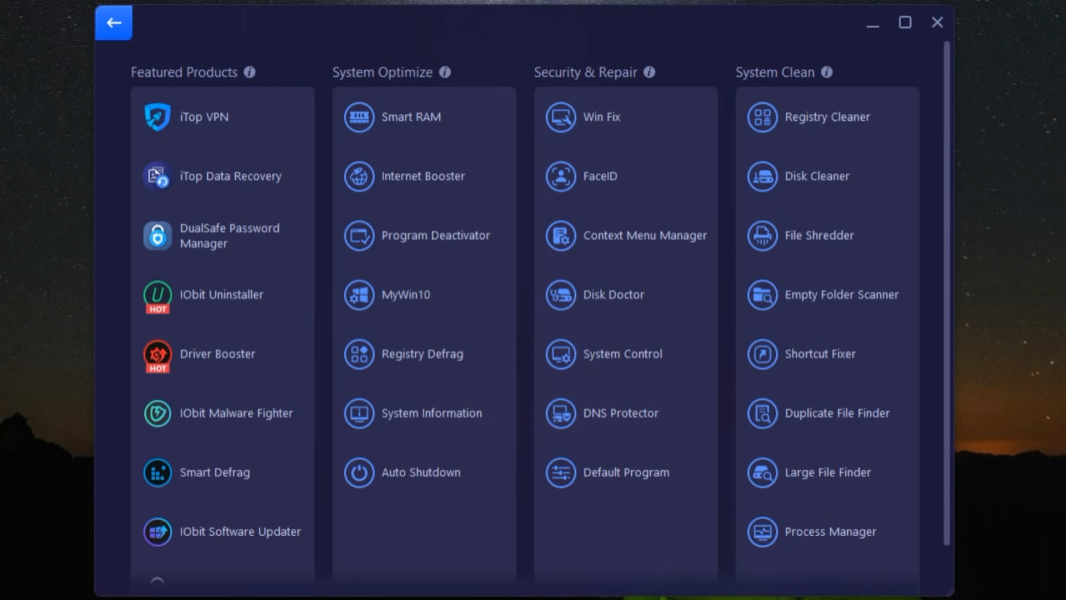Select the IObit Malware Fighter label
The width and height of the screenshot is (1066, 600).
tap(236, 413)
